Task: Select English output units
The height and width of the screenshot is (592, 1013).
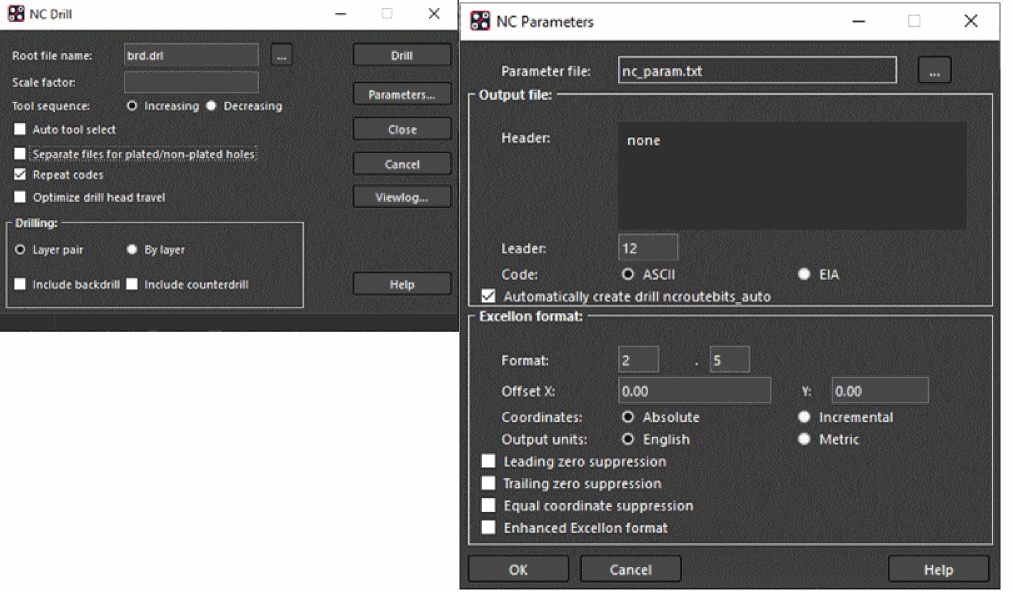Action: coord(627,439)
